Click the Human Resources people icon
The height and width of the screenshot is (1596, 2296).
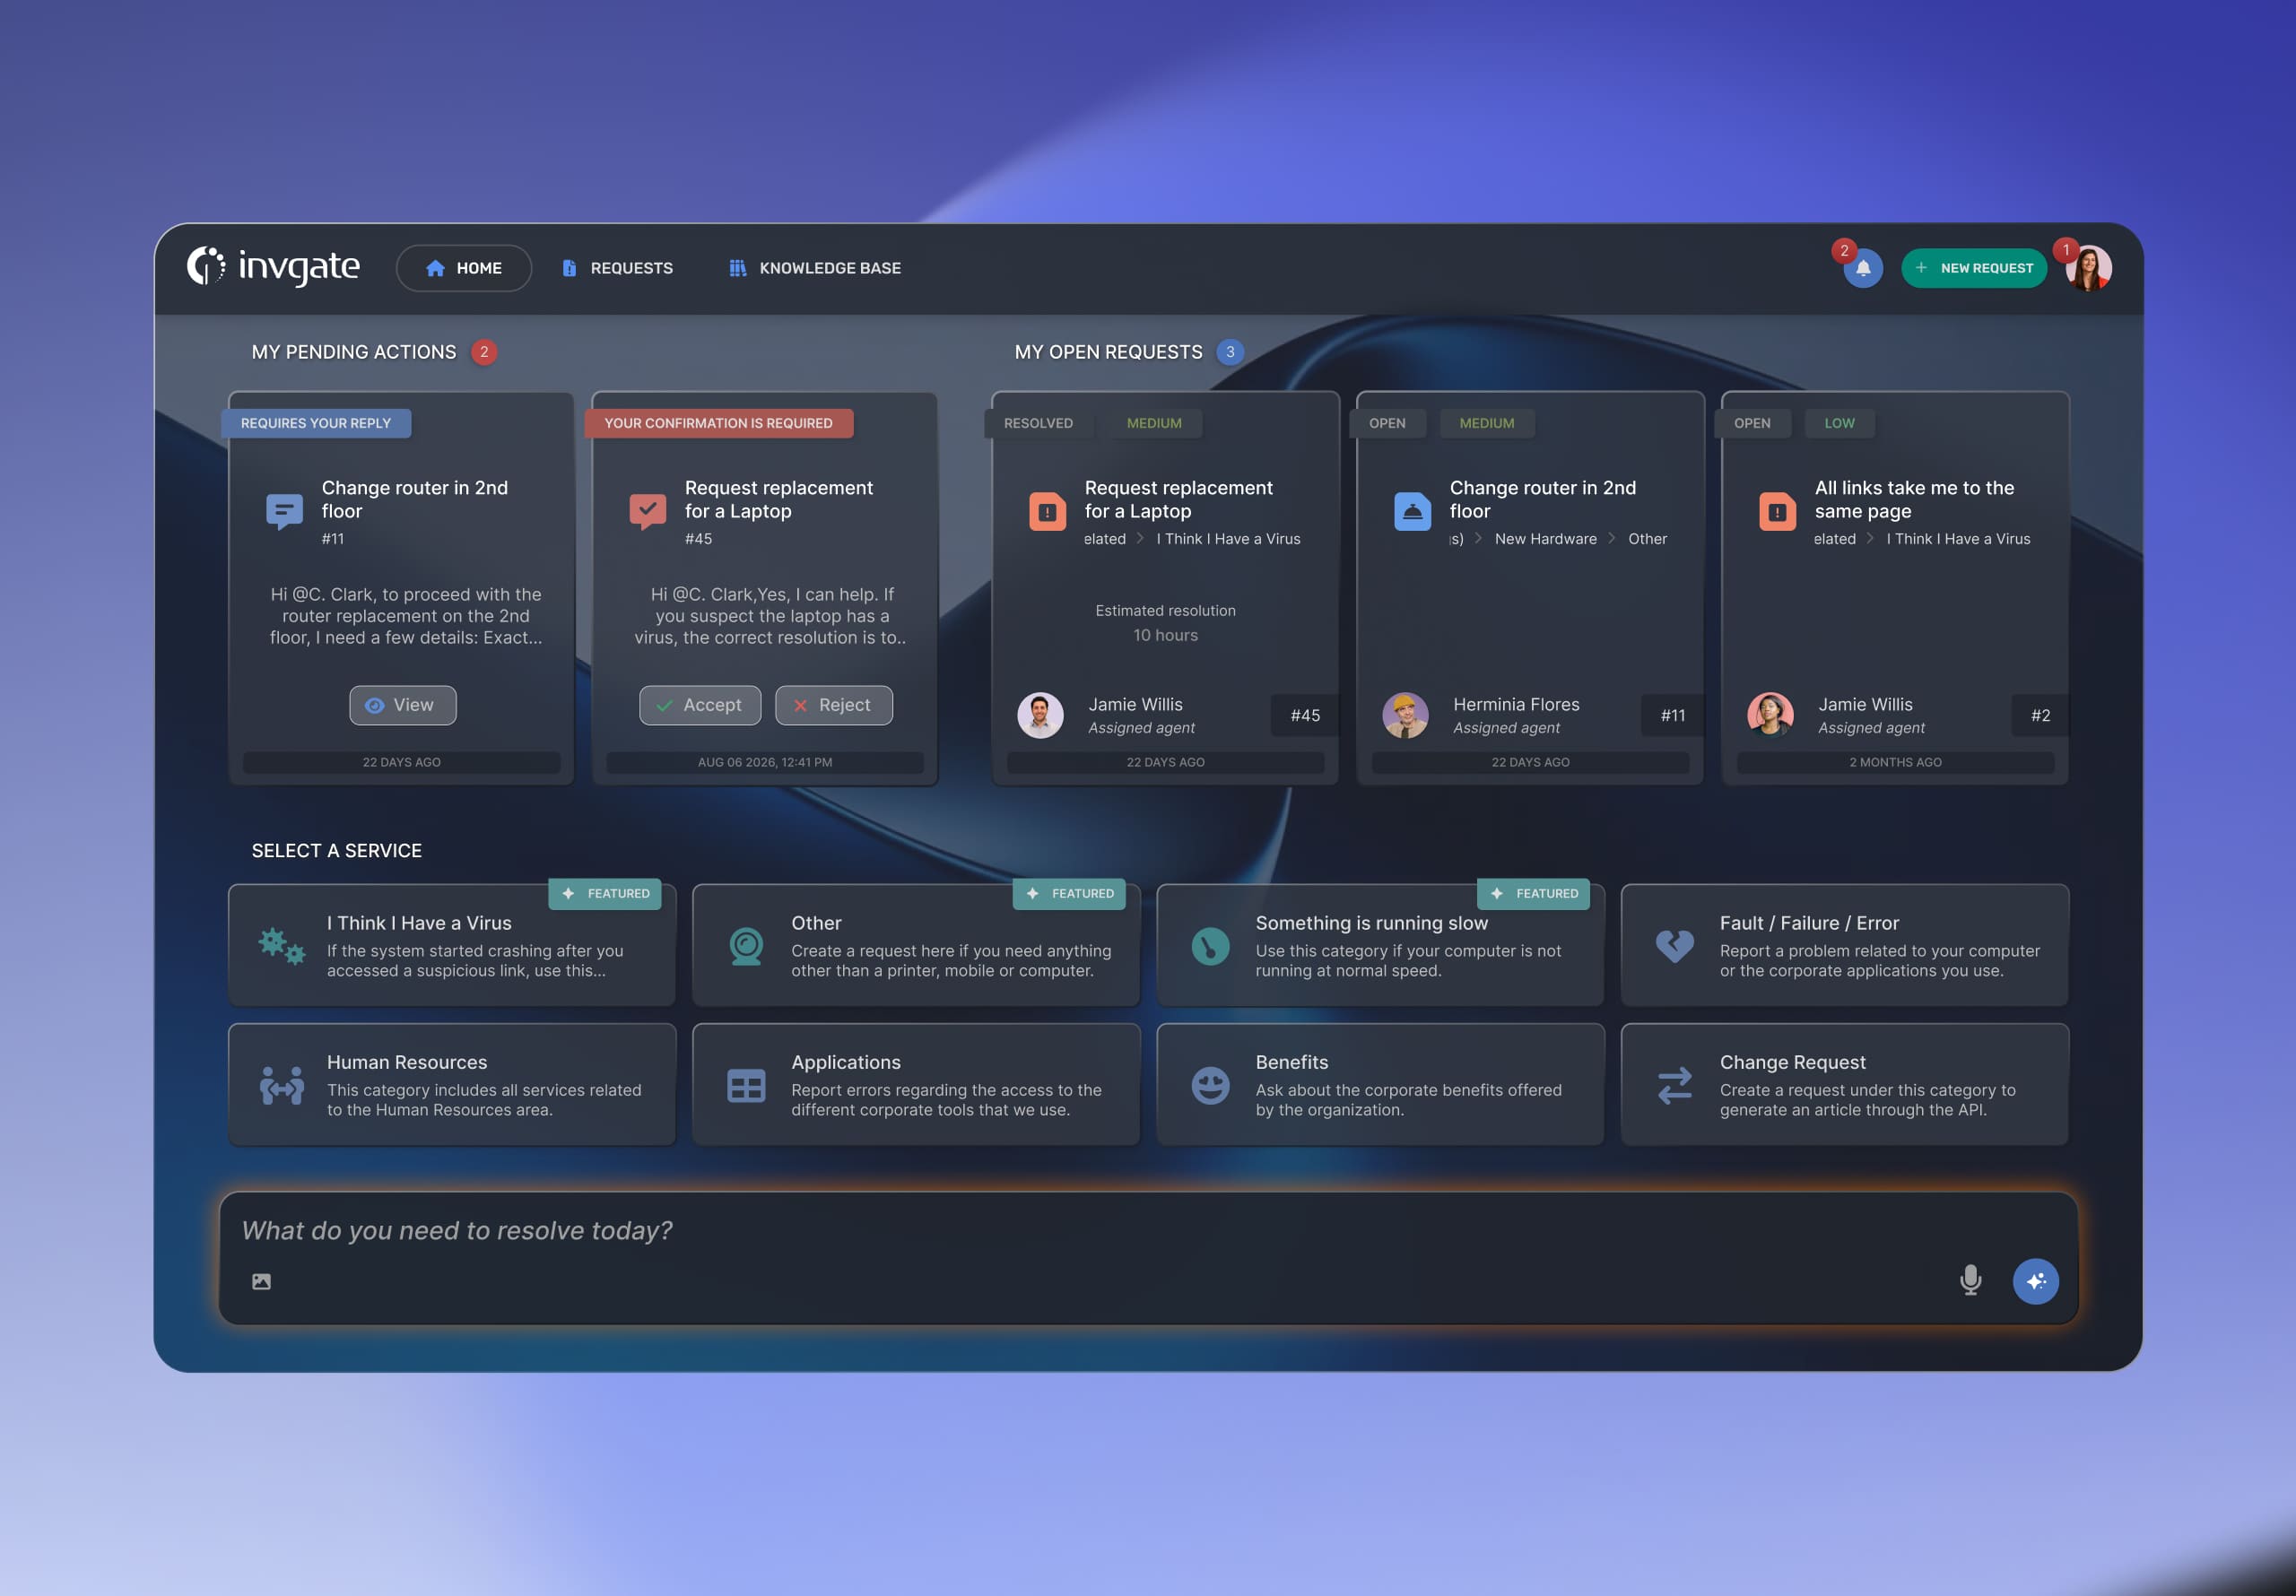point(282,1086)
